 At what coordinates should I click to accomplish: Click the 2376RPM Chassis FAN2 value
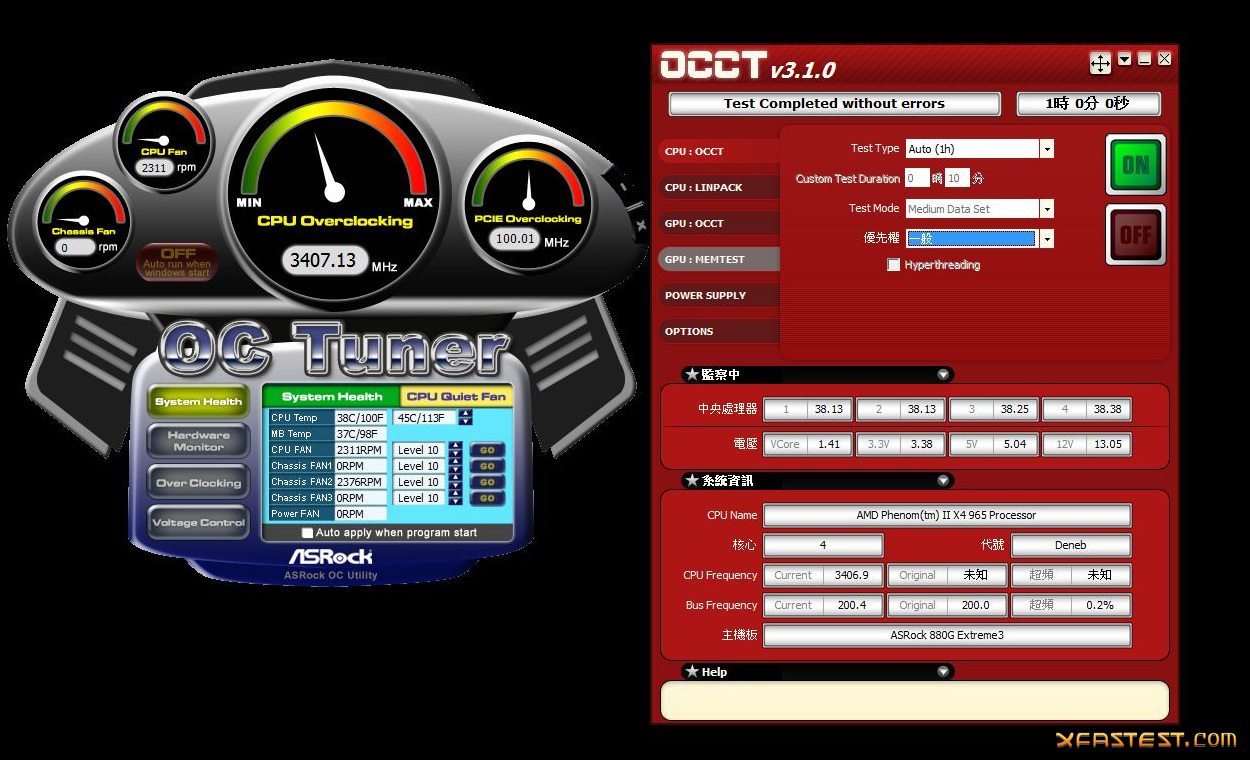point(360,482)
